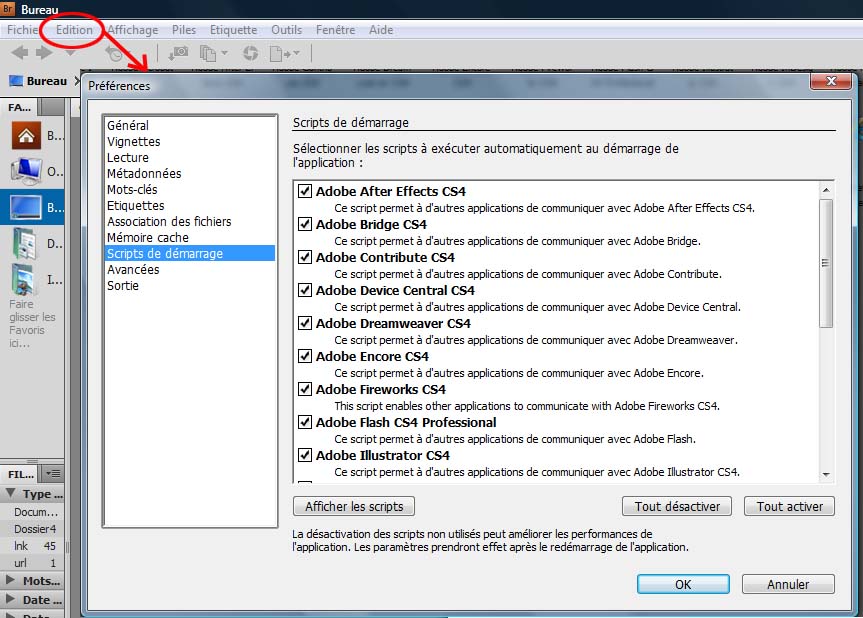863x618 pixels.
Task: Select Etiquettes preferences category
Action: (135, 205)
